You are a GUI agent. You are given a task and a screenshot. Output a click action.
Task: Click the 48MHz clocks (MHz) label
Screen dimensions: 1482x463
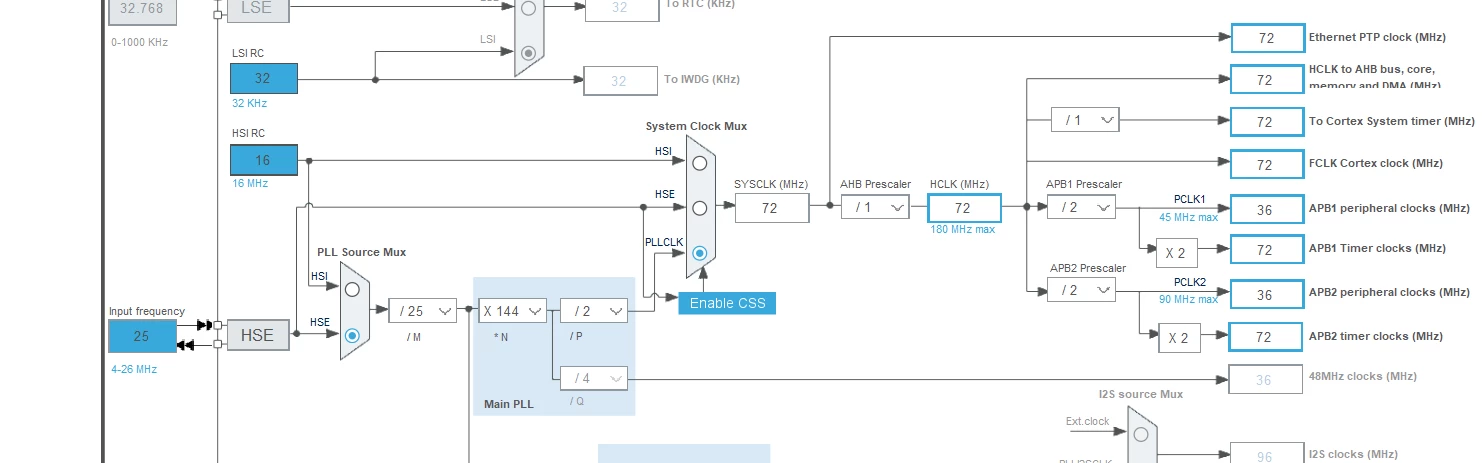1362,376
